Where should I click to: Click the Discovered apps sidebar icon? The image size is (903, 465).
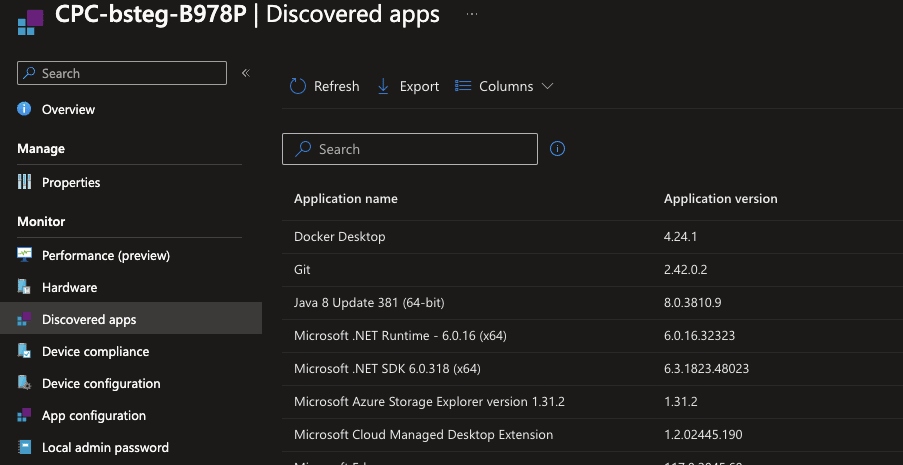pos(24,319)
